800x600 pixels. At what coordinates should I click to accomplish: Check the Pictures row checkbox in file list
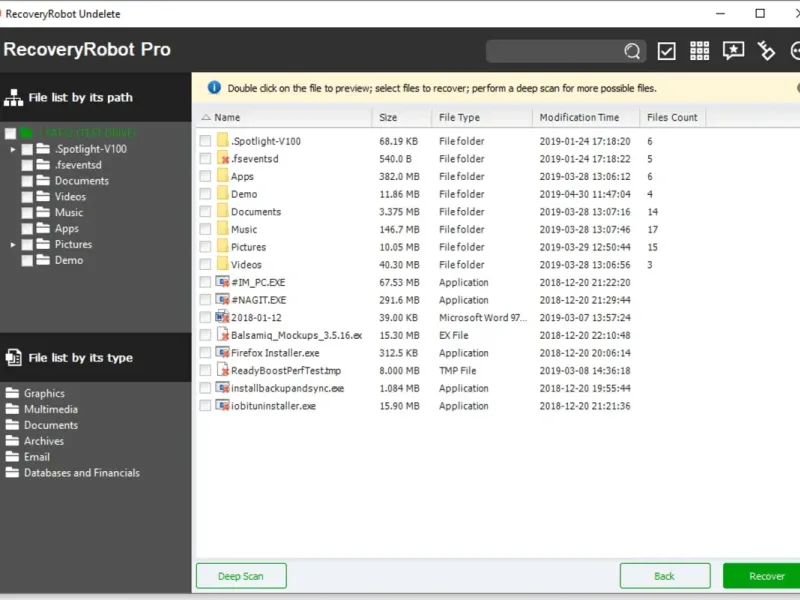205,247
